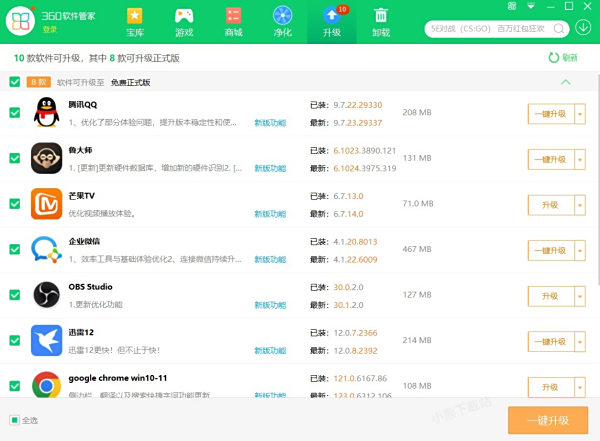Click the 登录 login link
The width and height of the screenshot is (600, 441).
point(49,29)
